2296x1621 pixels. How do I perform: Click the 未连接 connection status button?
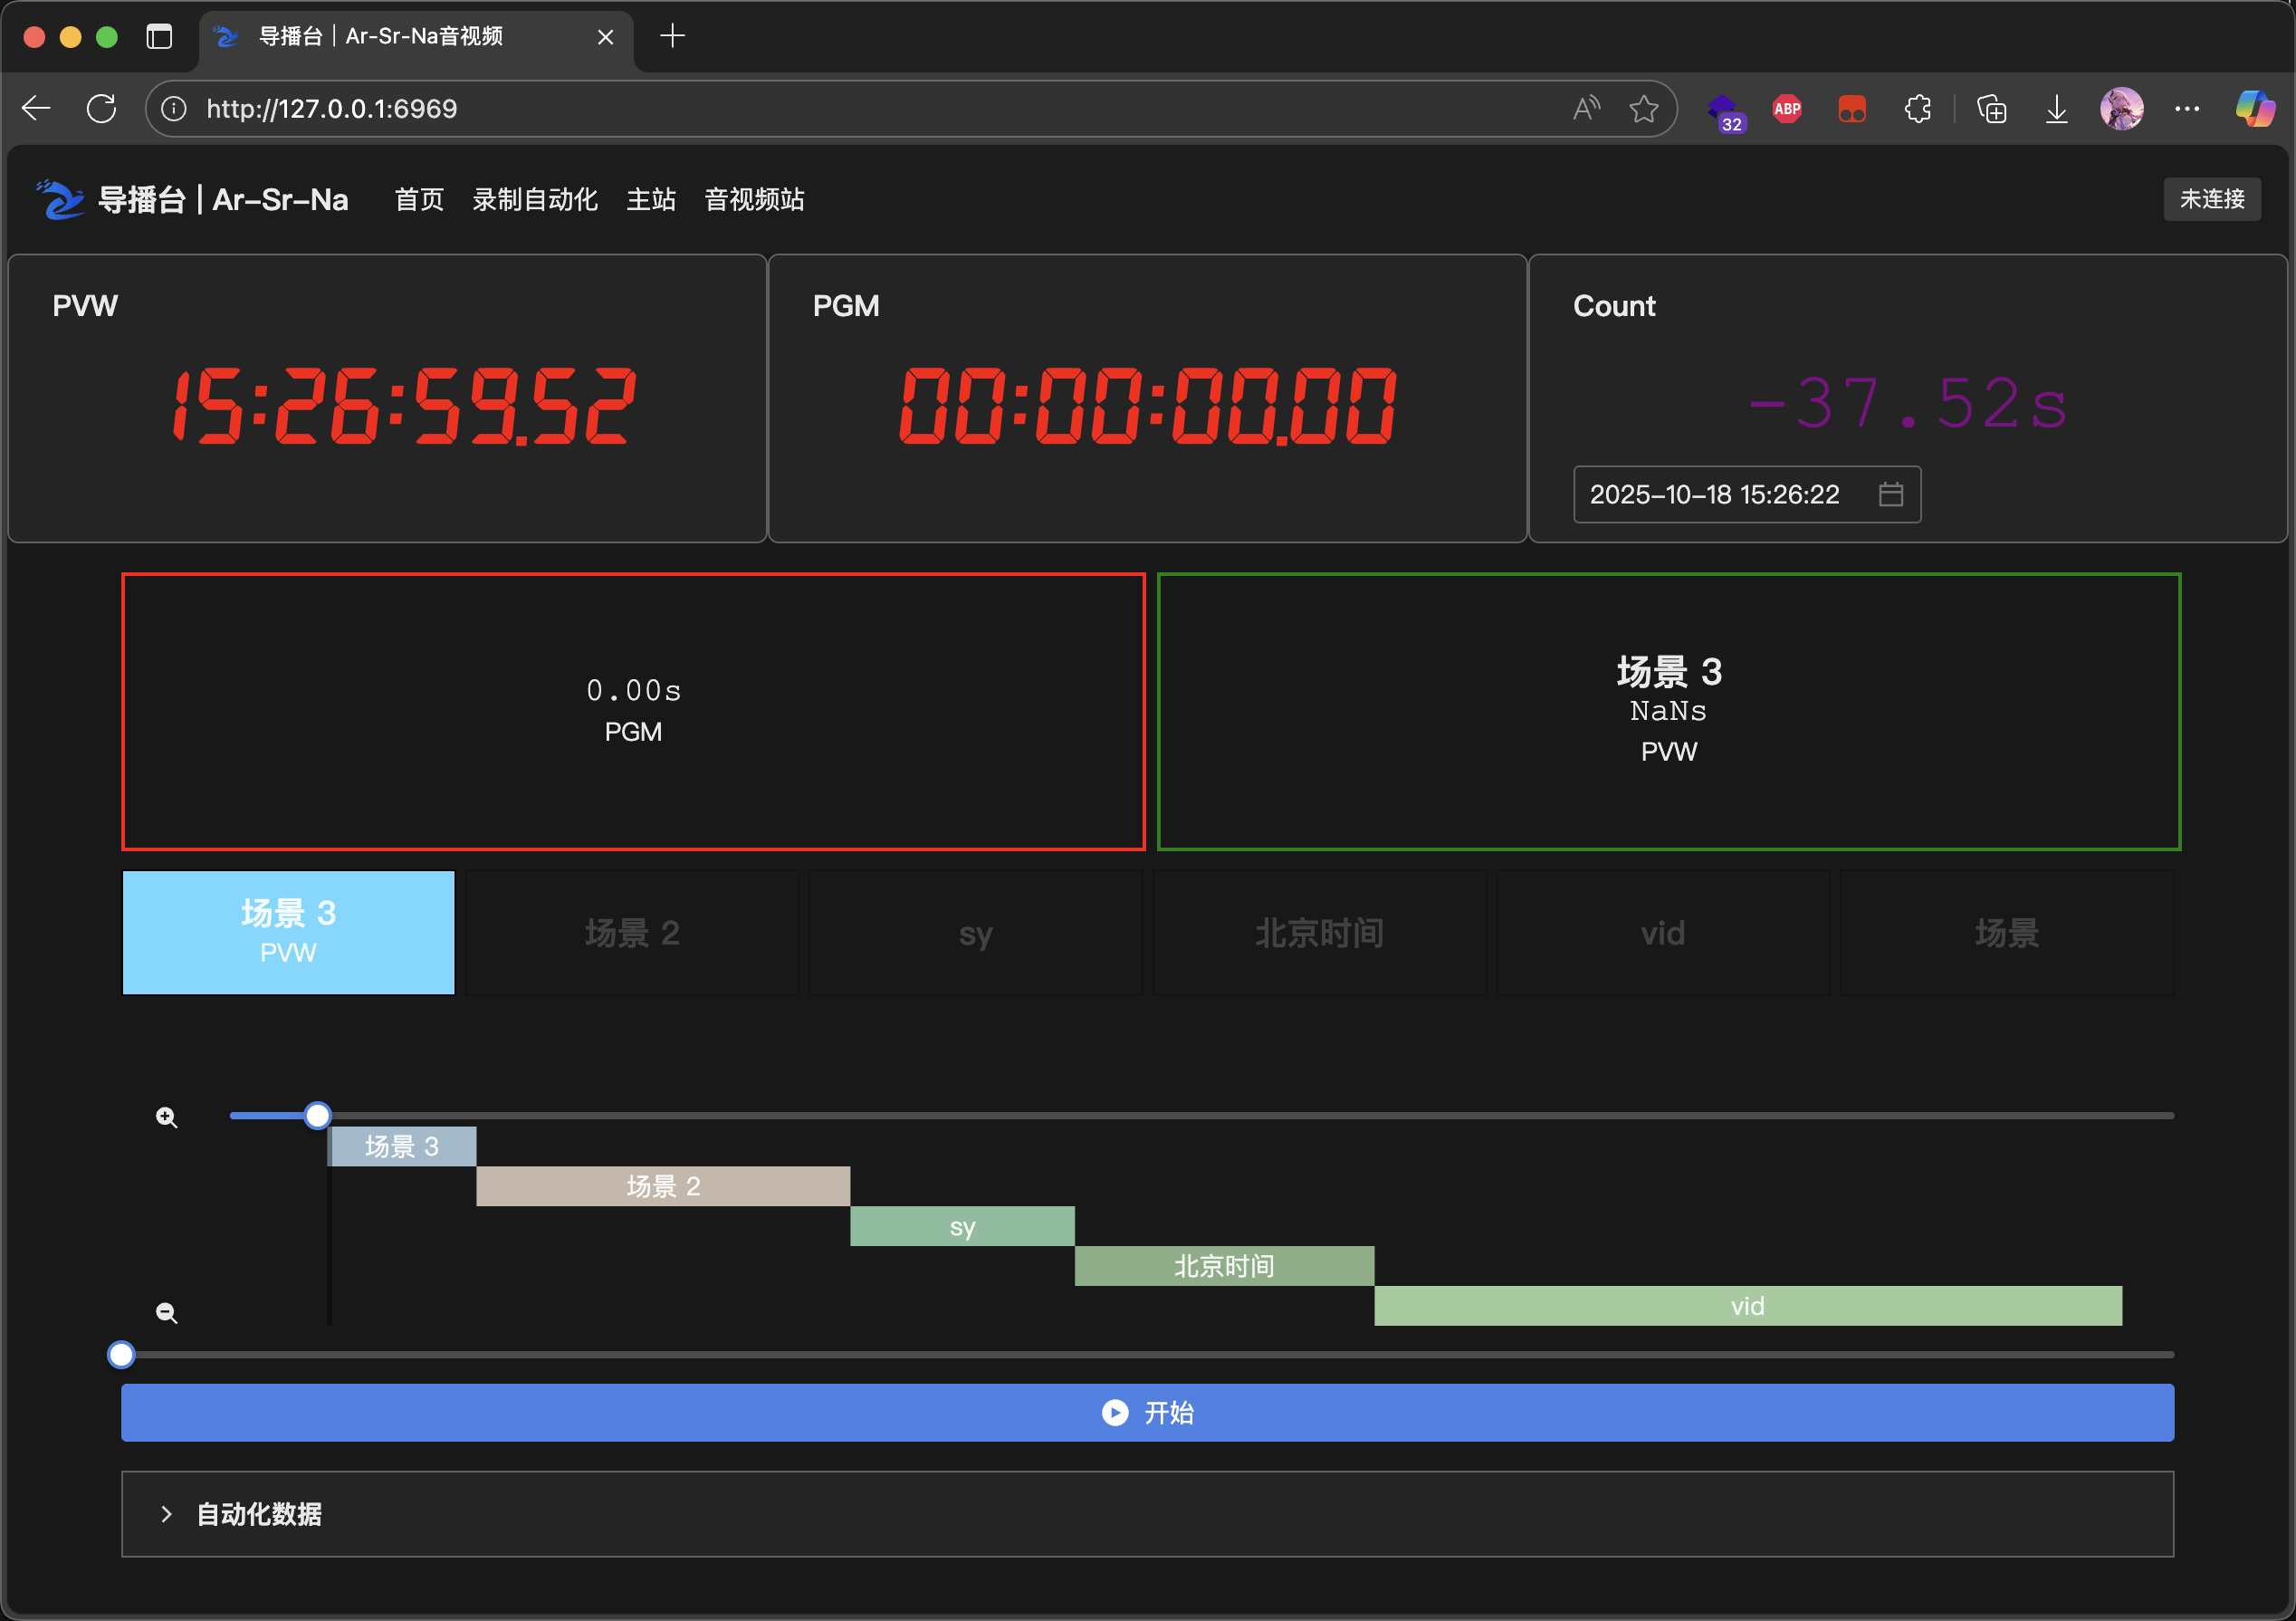tap(2211, 199)
